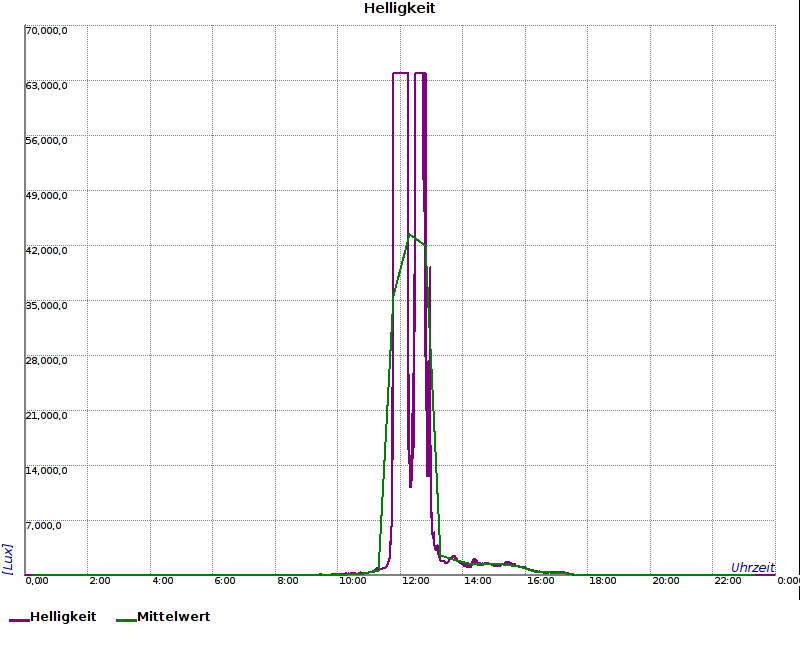Click the 63,000,0 y-axis label
Viewport: 800px width, 650px height.
(x=46, y=86)
